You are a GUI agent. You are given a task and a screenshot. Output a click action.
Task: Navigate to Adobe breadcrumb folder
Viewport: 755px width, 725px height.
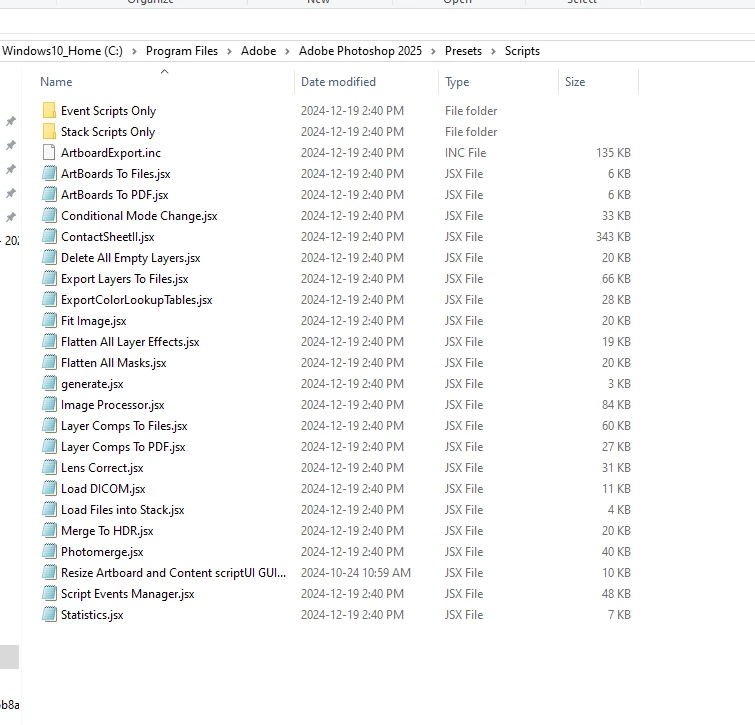[259, 51]
